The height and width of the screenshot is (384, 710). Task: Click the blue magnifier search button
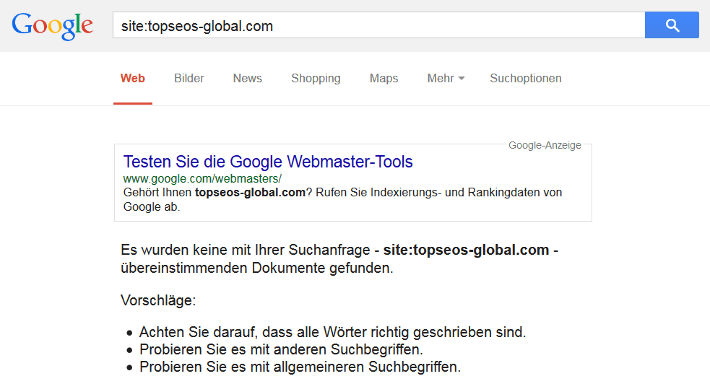[x=672, y=25]
